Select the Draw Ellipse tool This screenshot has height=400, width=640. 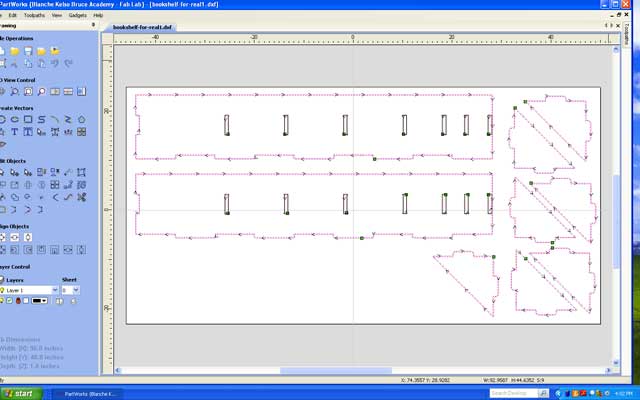point(15,119)
